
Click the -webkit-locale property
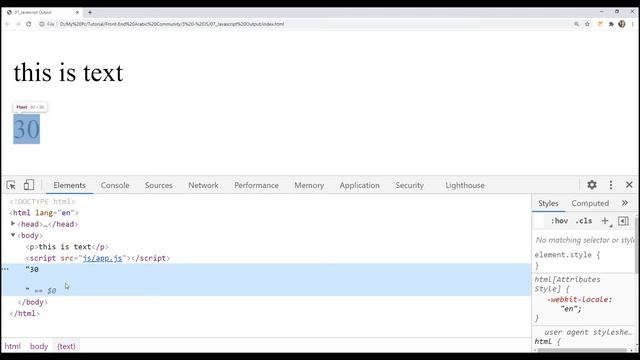[x=579, y=299]
